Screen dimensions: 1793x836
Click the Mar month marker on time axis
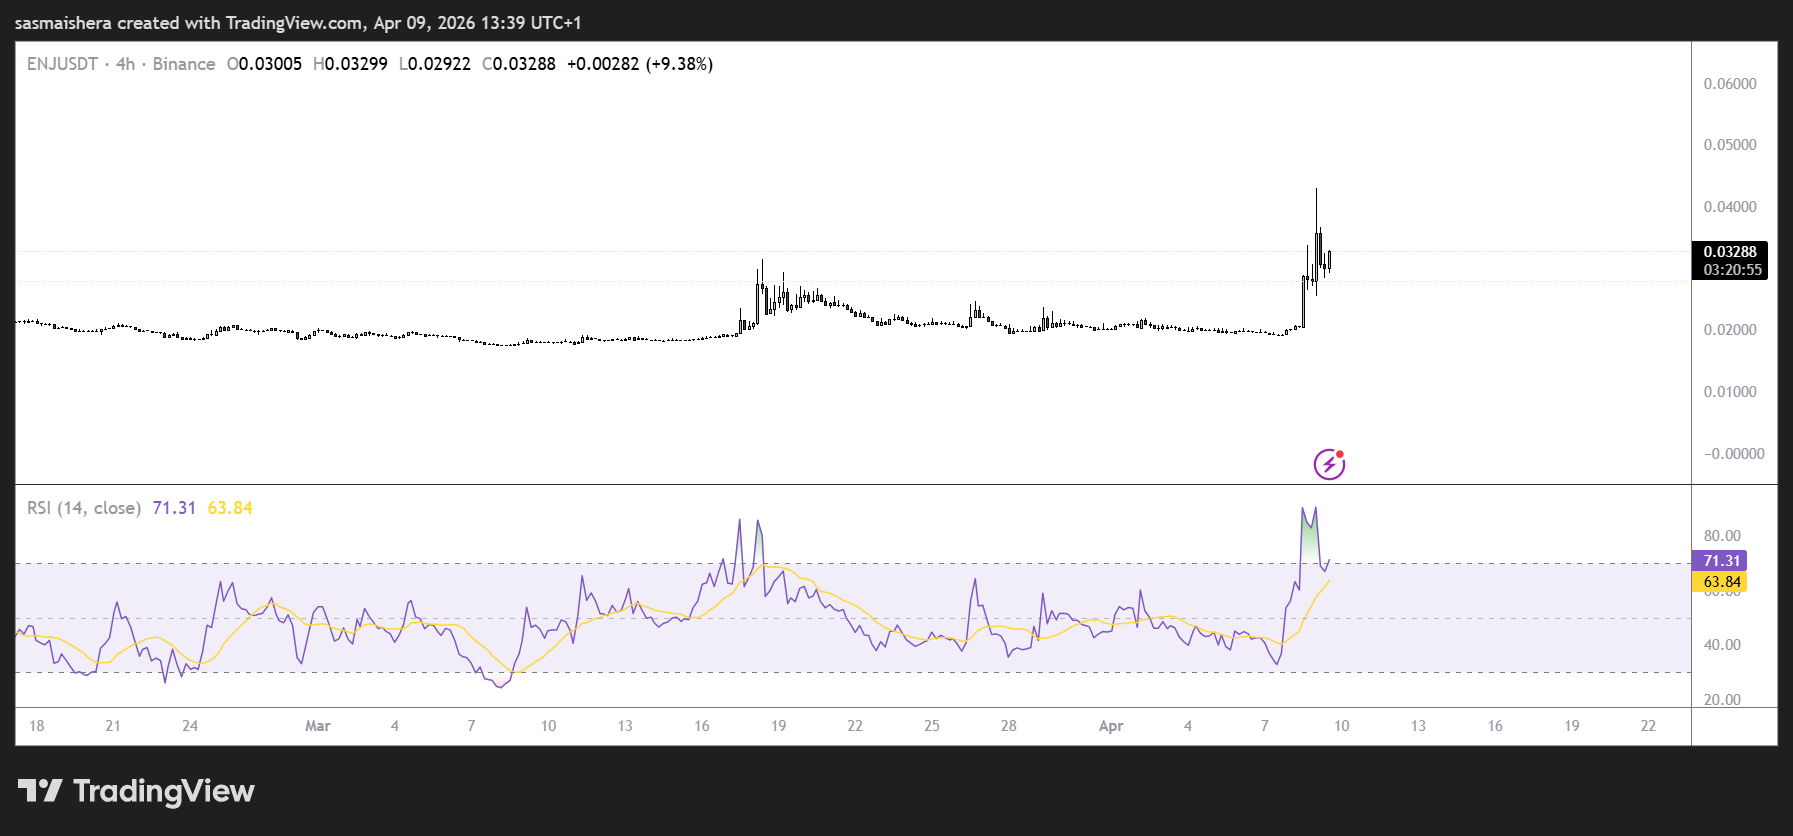[317, 726]
